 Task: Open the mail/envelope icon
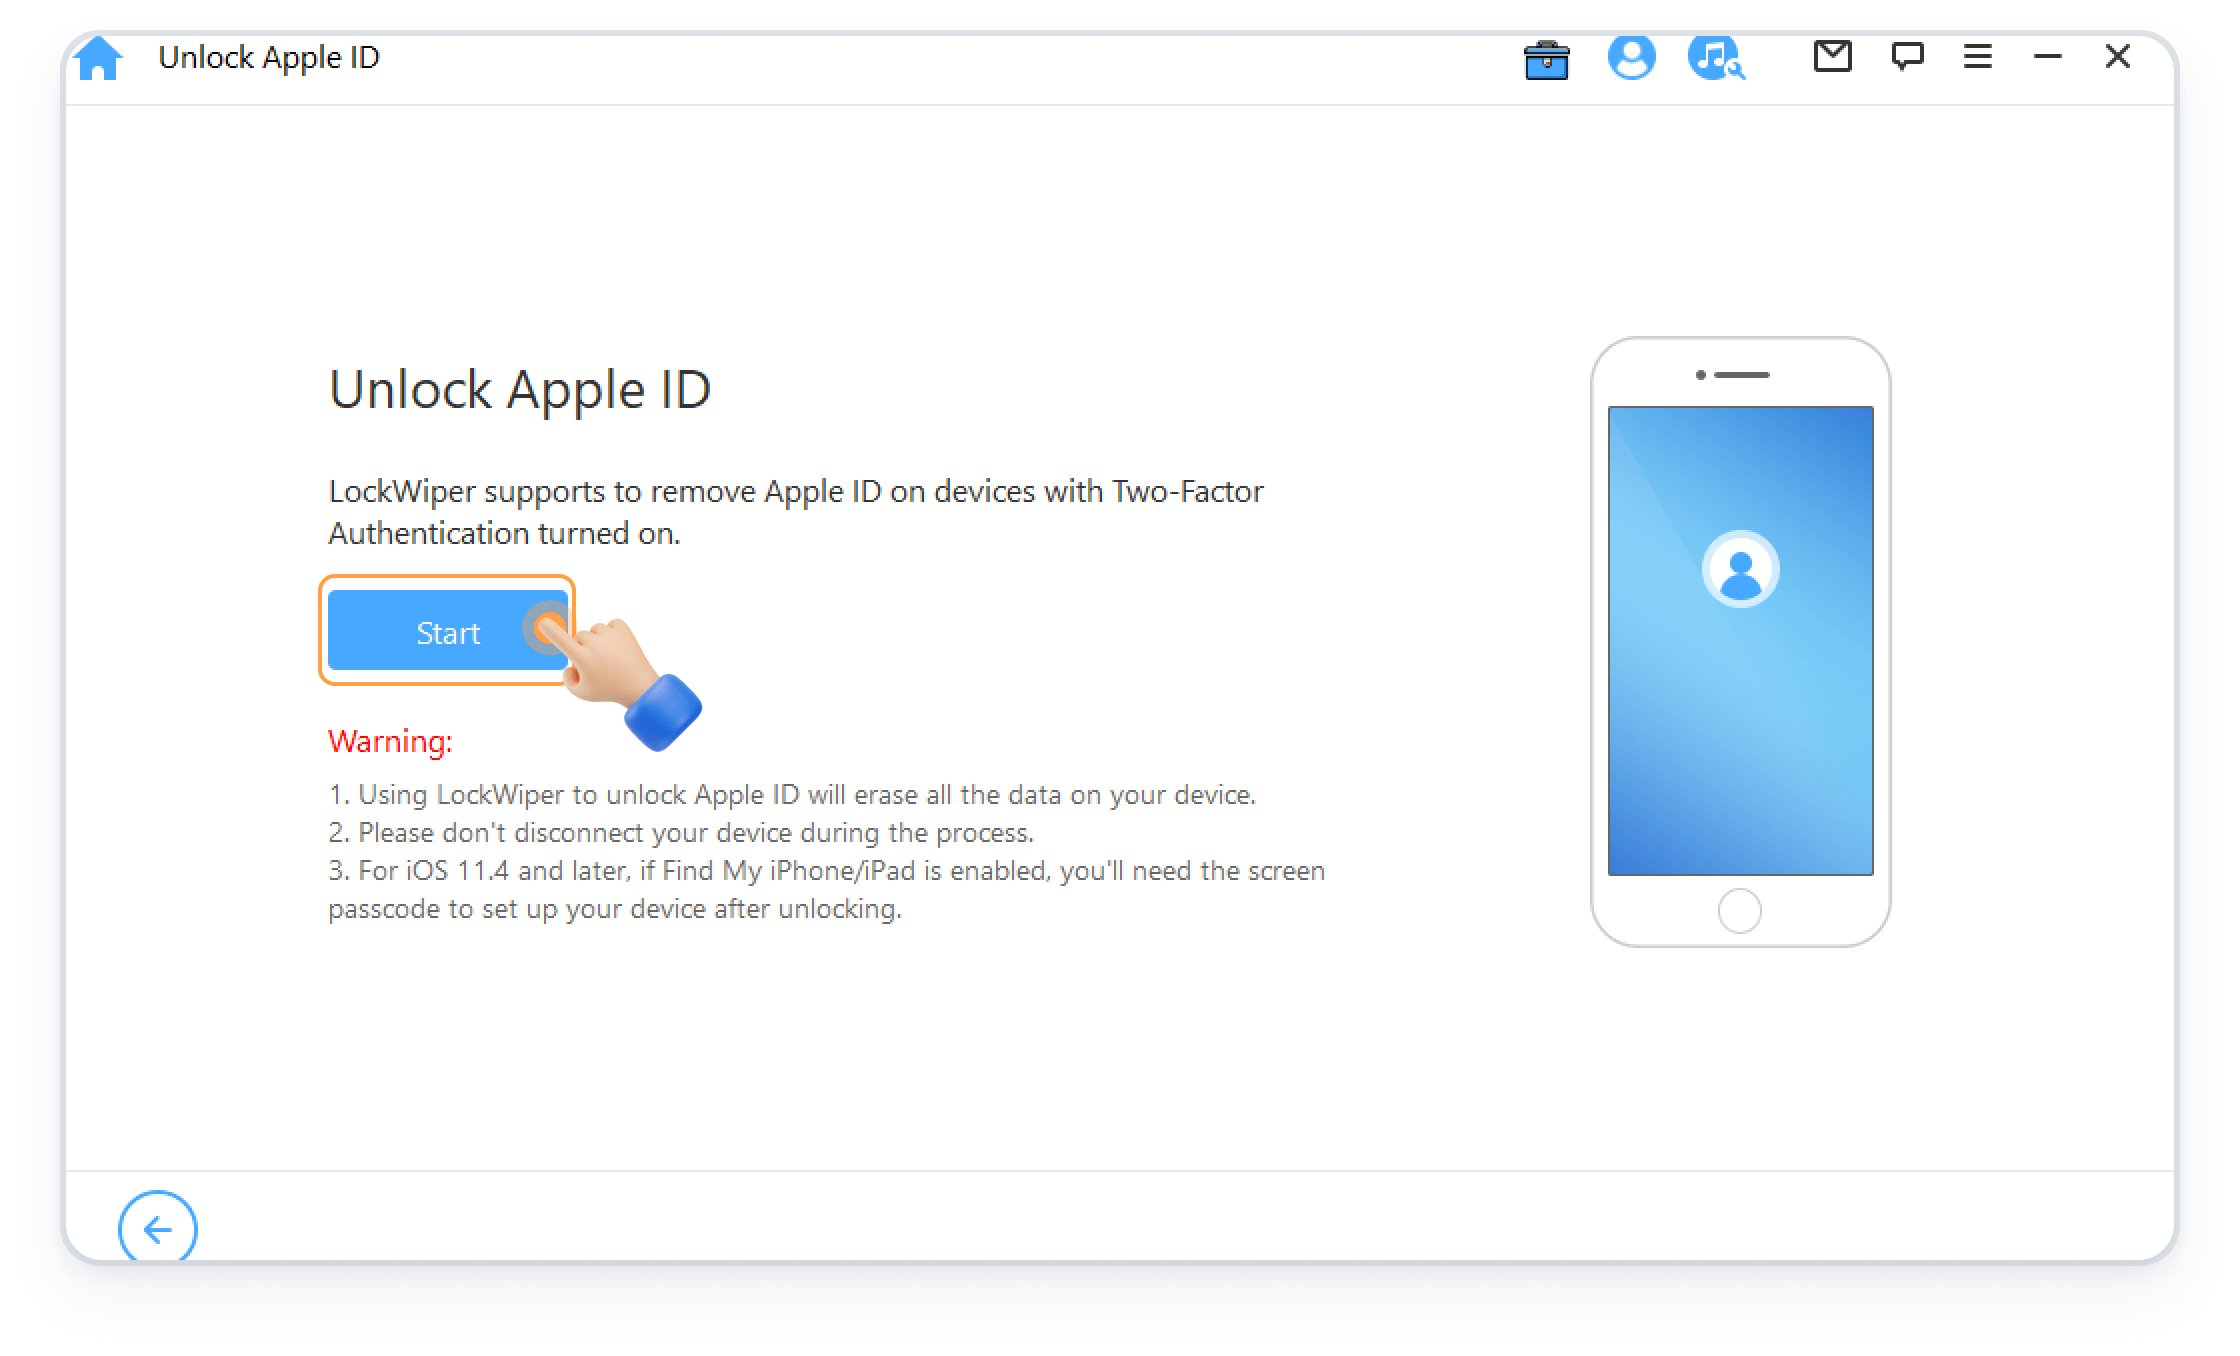point(1829,58)
